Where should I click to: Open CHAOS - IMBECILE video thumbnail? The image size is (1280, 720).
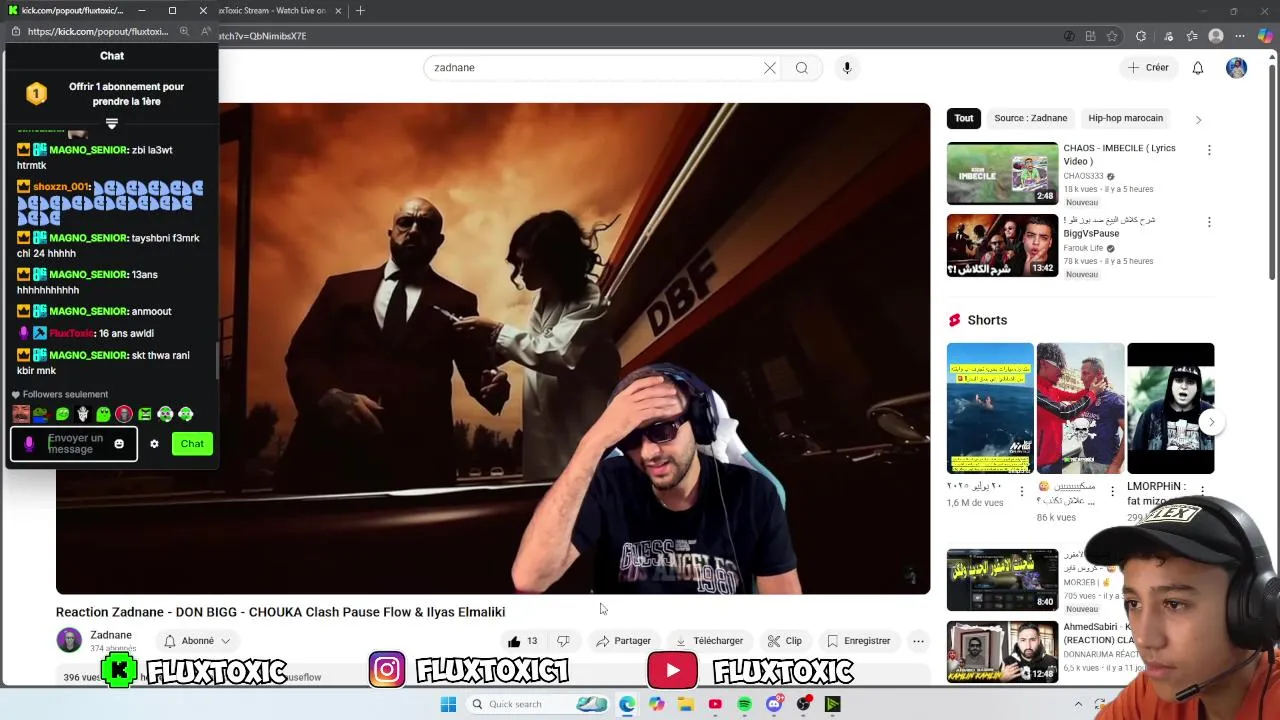coord(1002,173)
